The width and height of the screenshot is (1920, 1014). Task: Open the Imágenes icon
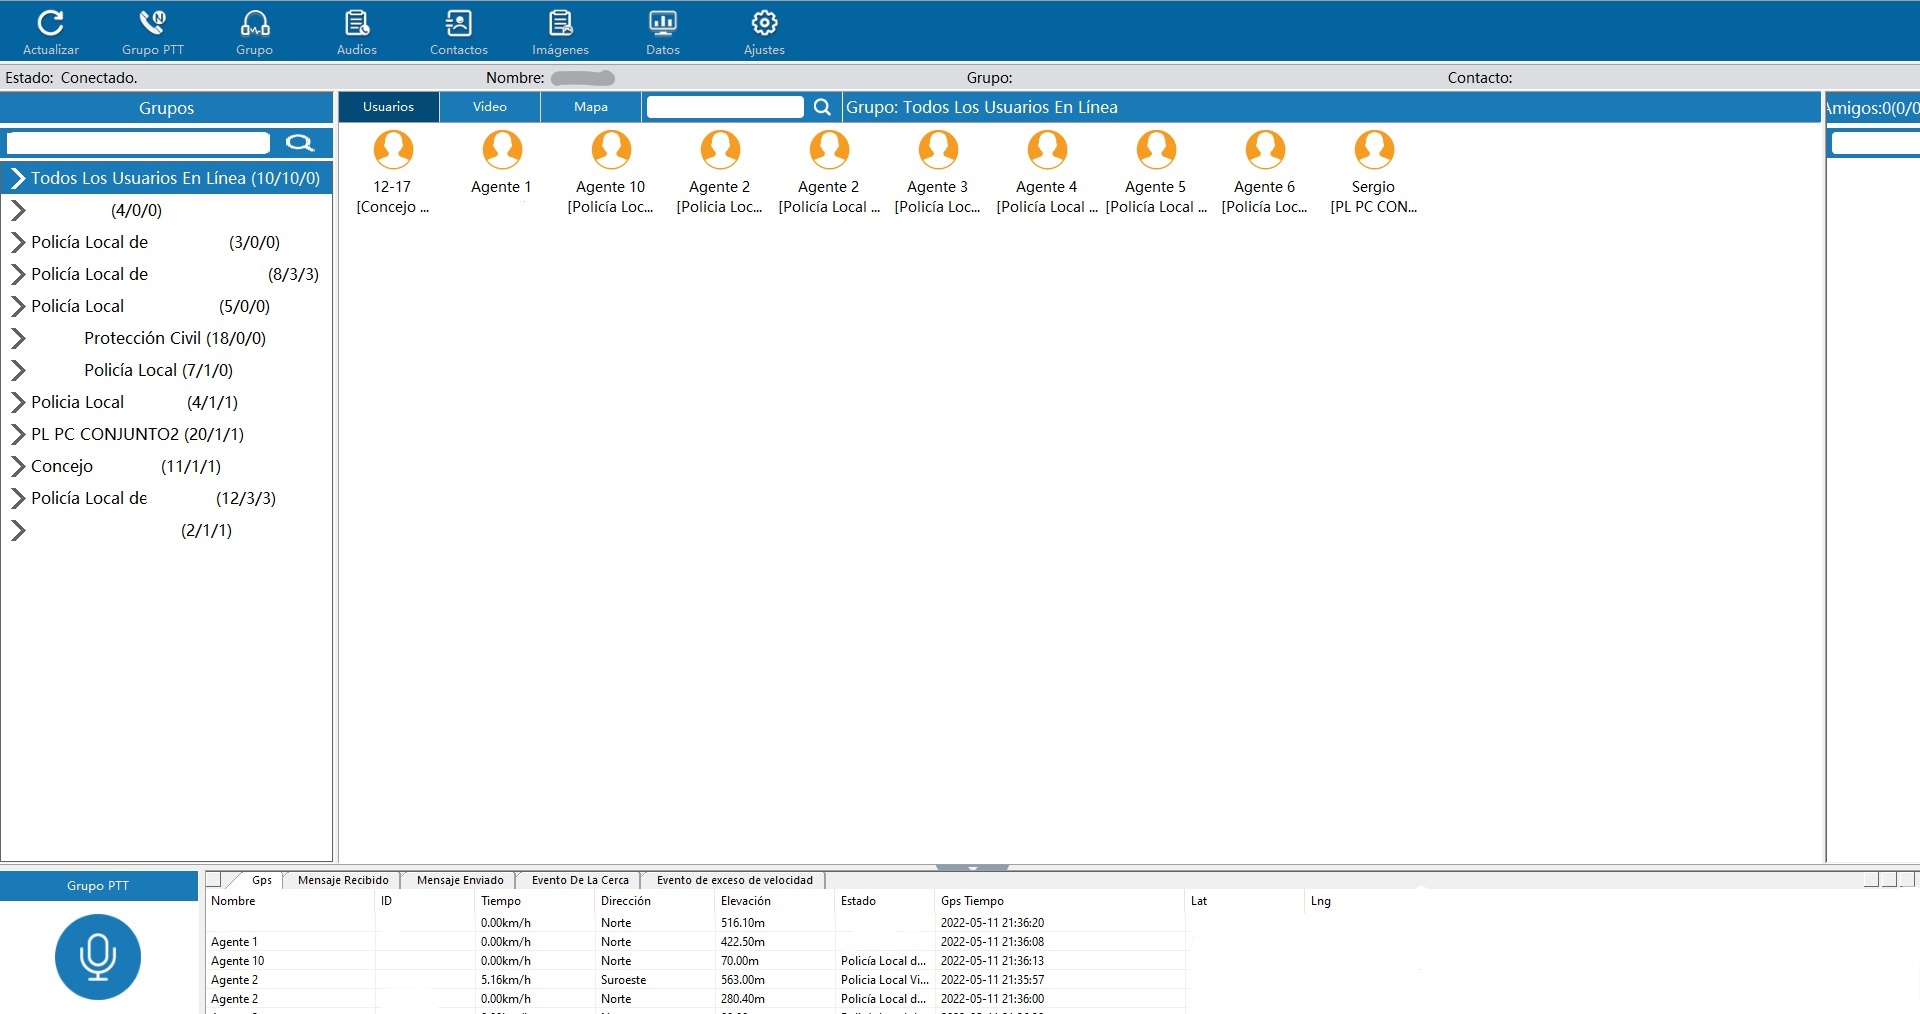(560, 23)
